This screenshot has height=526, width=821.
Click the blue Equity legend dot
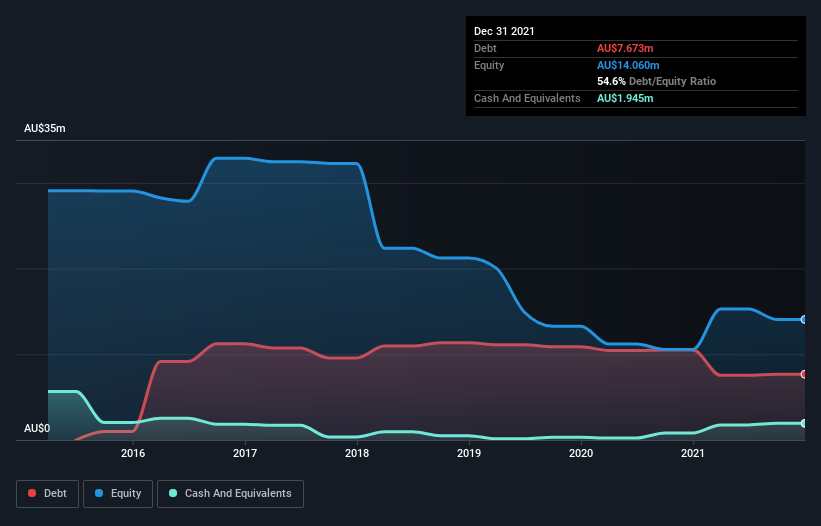[99, 493]
